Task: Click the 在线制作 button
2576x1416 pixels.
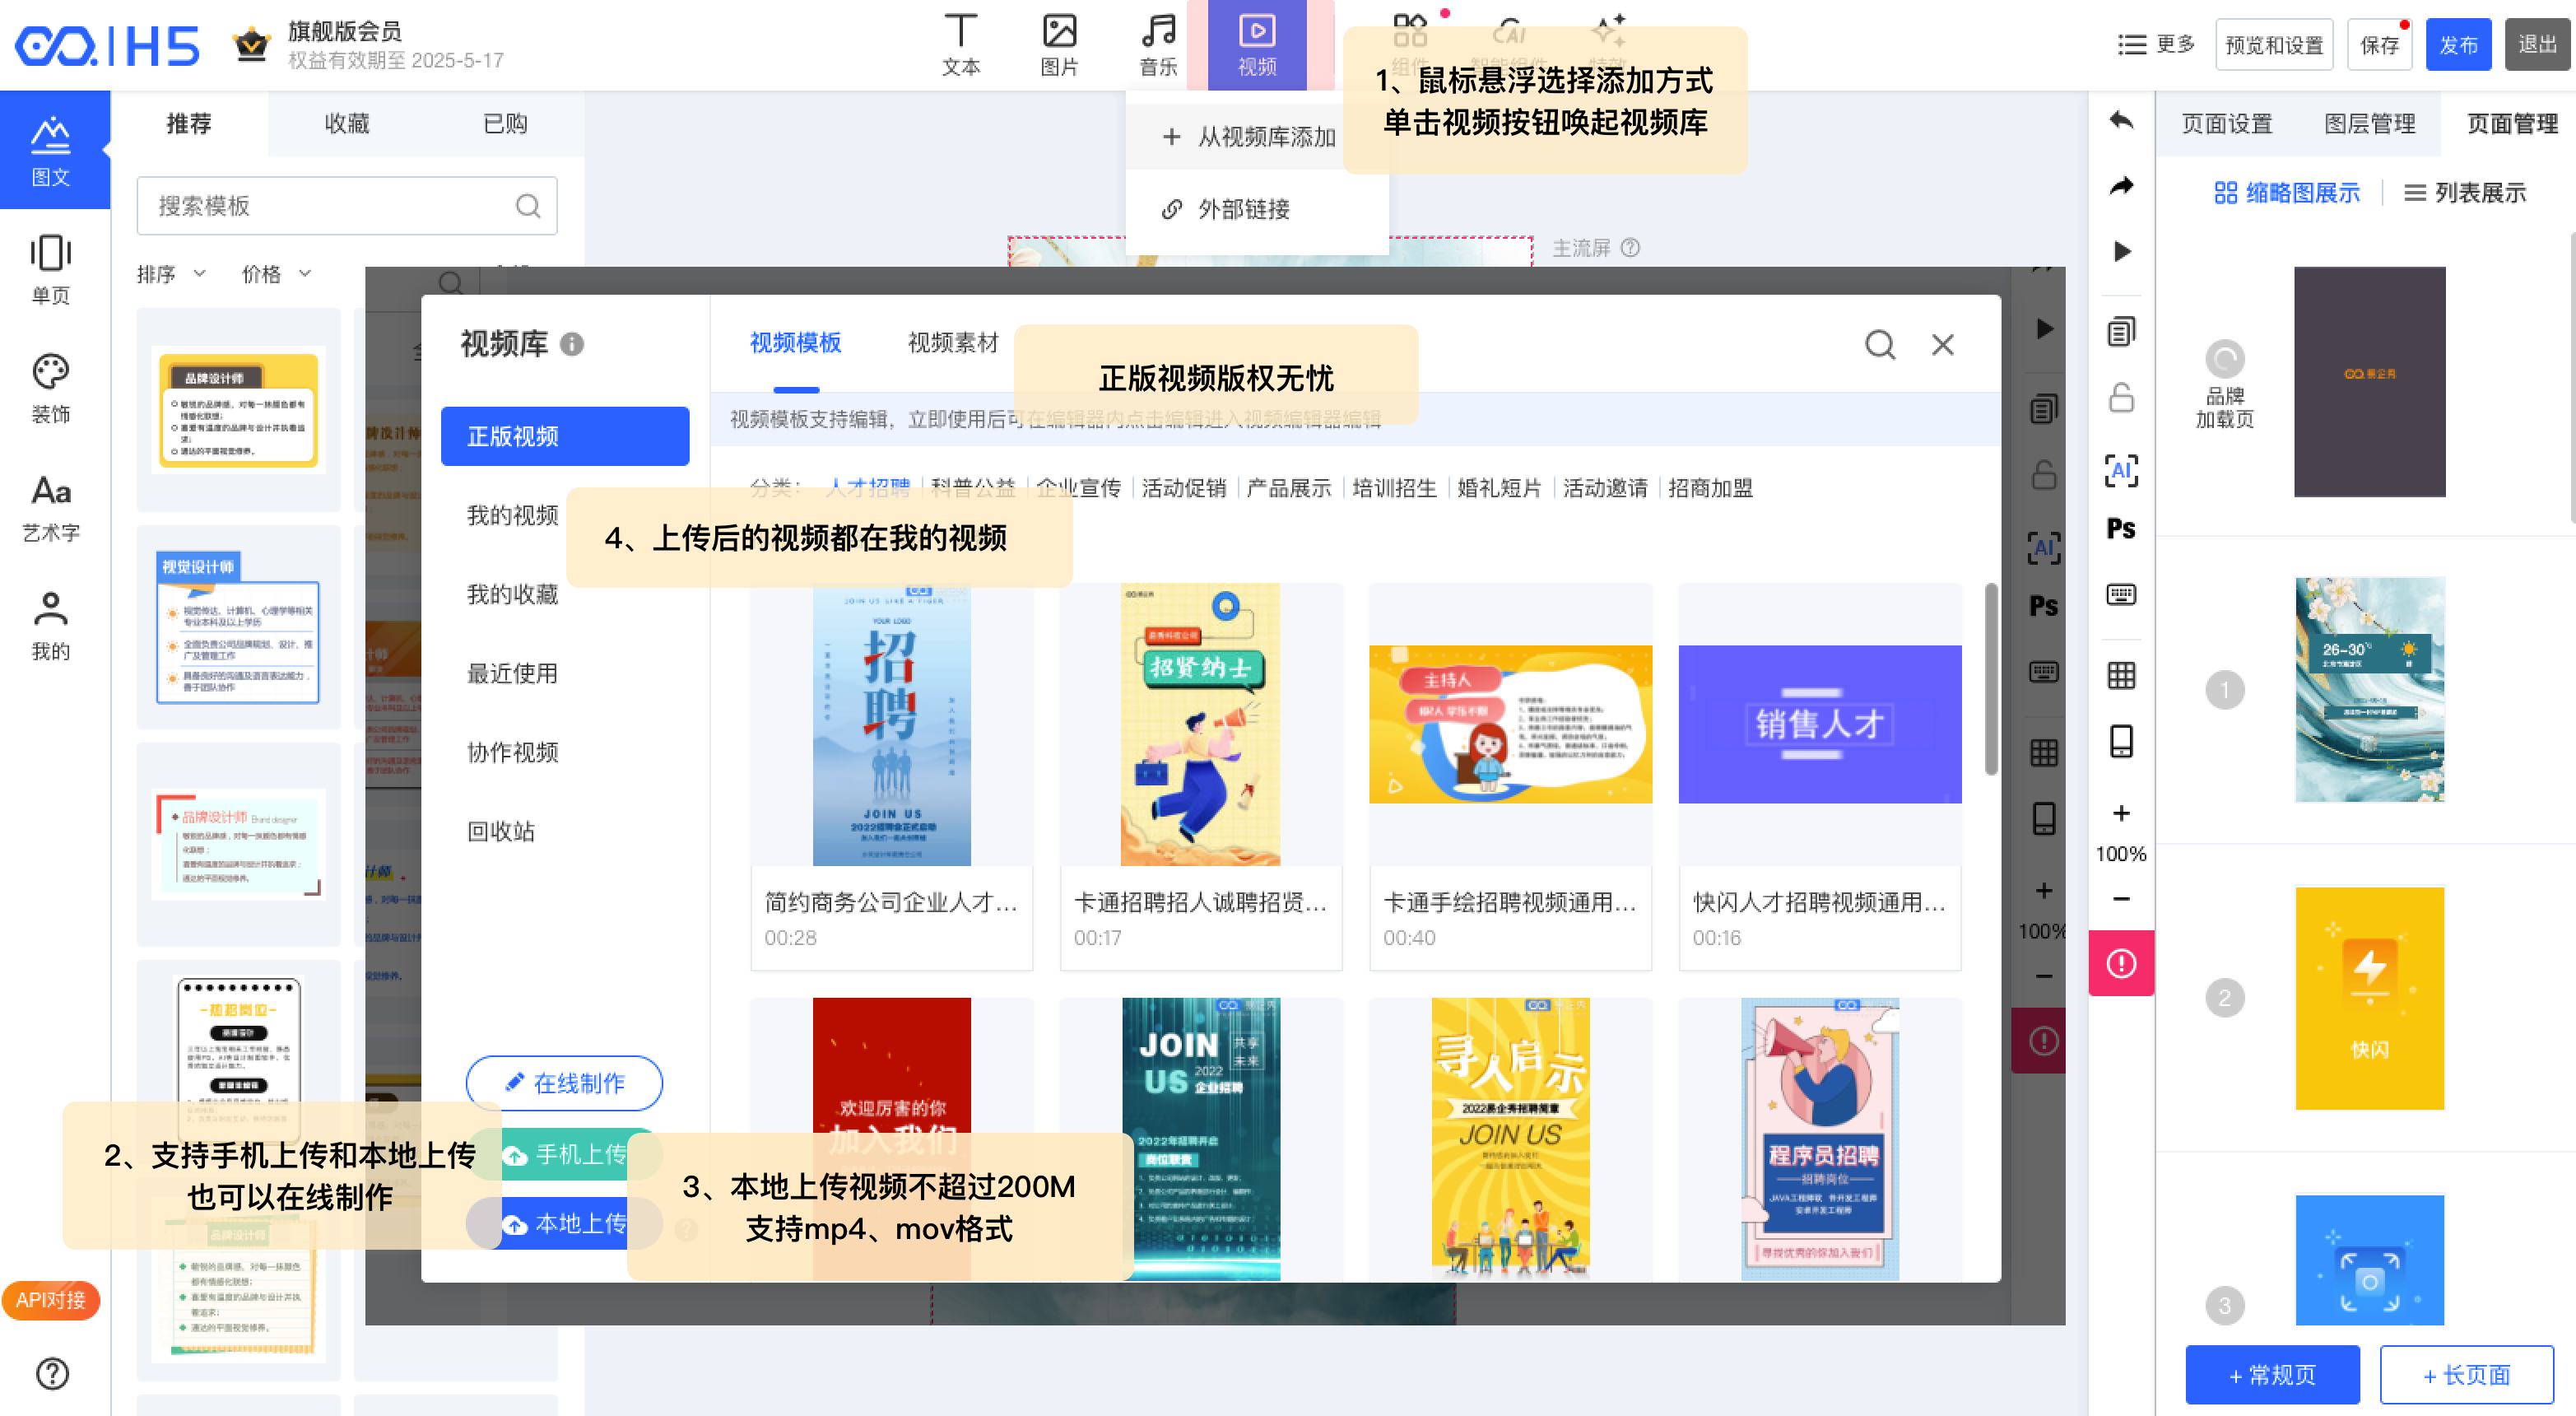Action: pos(564,1083)
